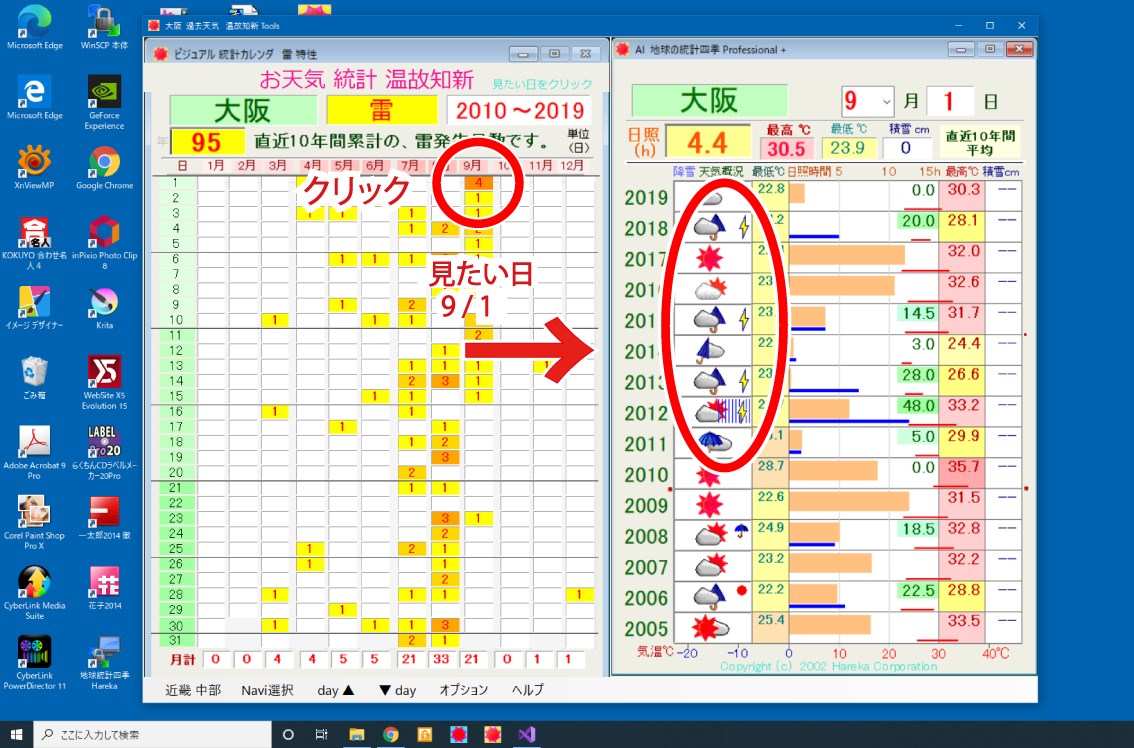Viewport: 1134px width, 748px height.
Task: Select the 2005 sun weather icon
Action: coord(707,626)
